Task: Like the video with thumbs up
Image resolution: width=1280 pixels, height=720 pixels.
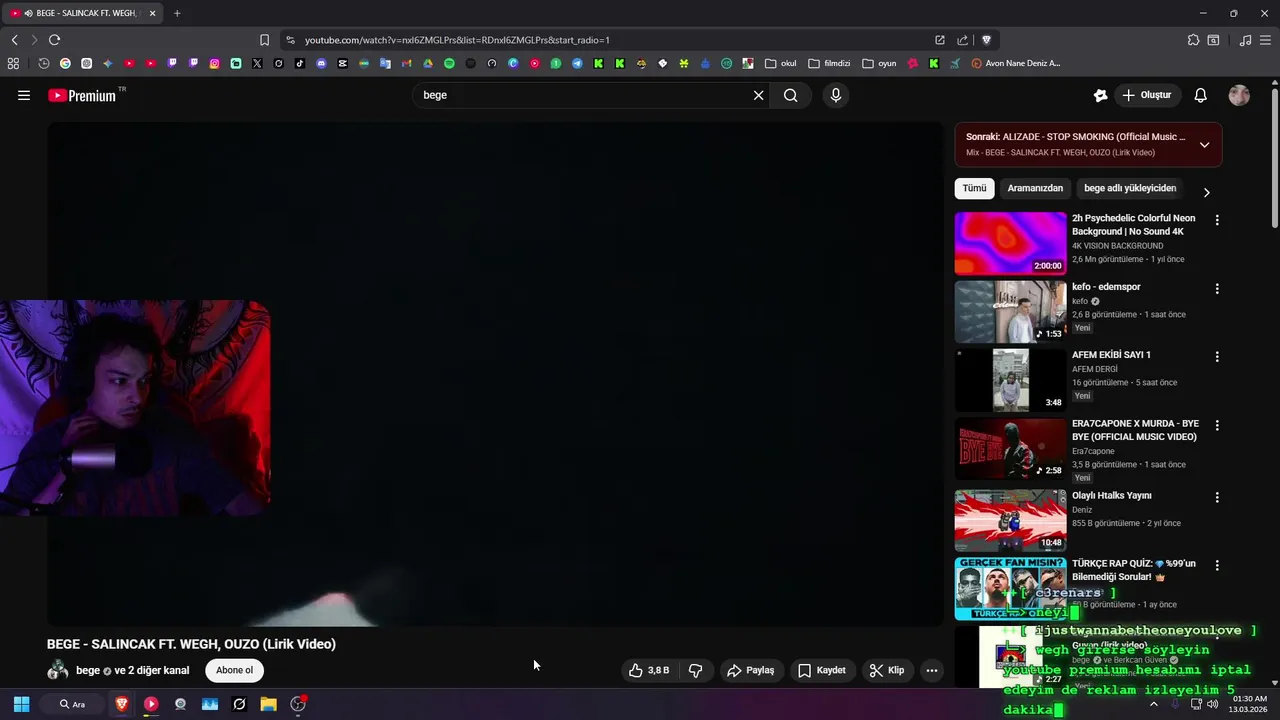Action: coord(648,670)
